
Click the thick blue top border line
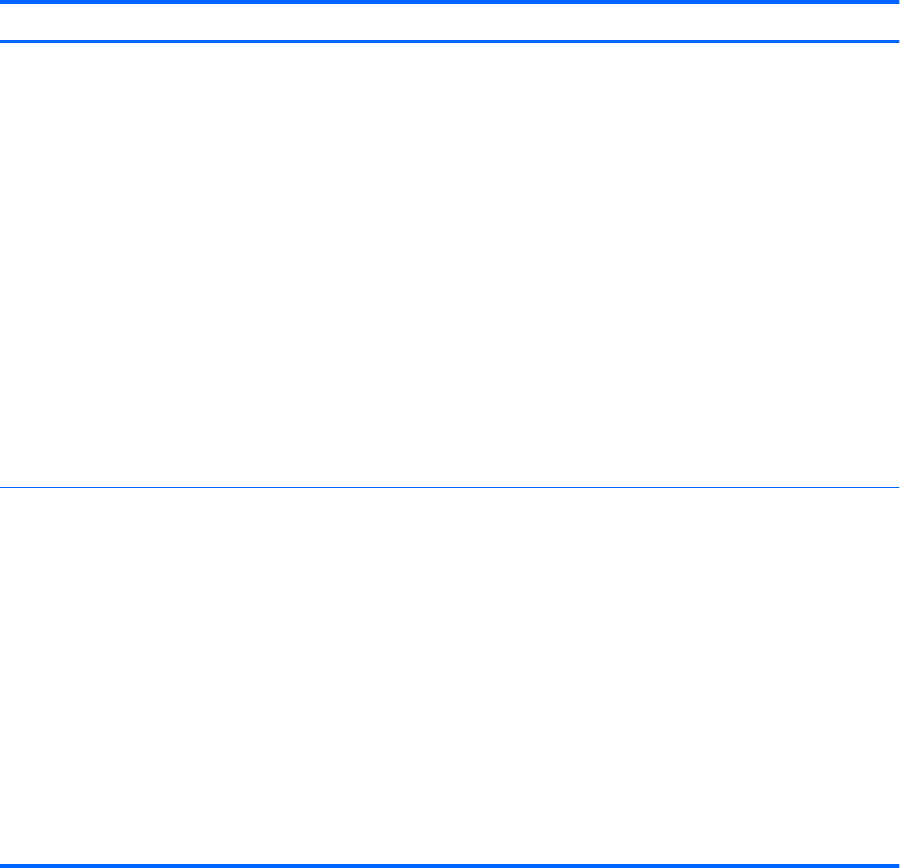coord(450,2)
